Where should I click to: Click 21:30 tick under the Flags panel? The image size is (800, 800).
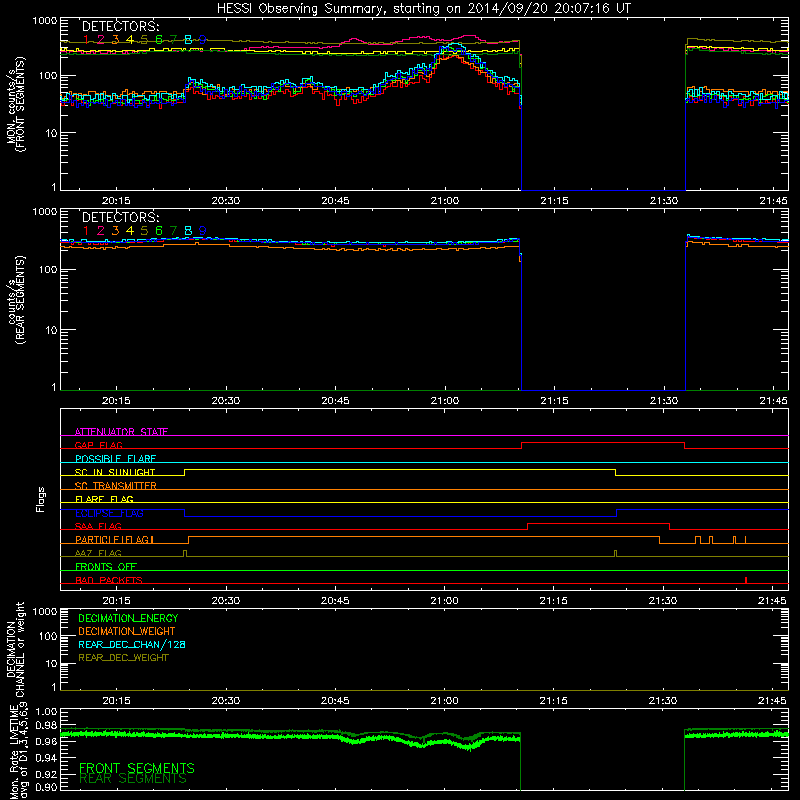pos(663,601)
